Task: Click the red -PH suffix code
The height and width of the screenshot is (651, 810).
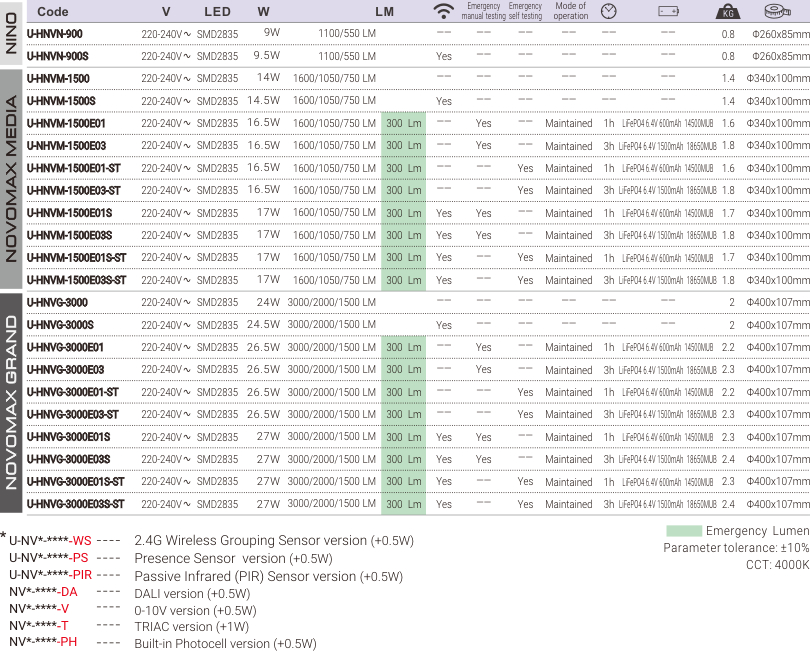Action: pyautogui.click(x=67, y=642)
